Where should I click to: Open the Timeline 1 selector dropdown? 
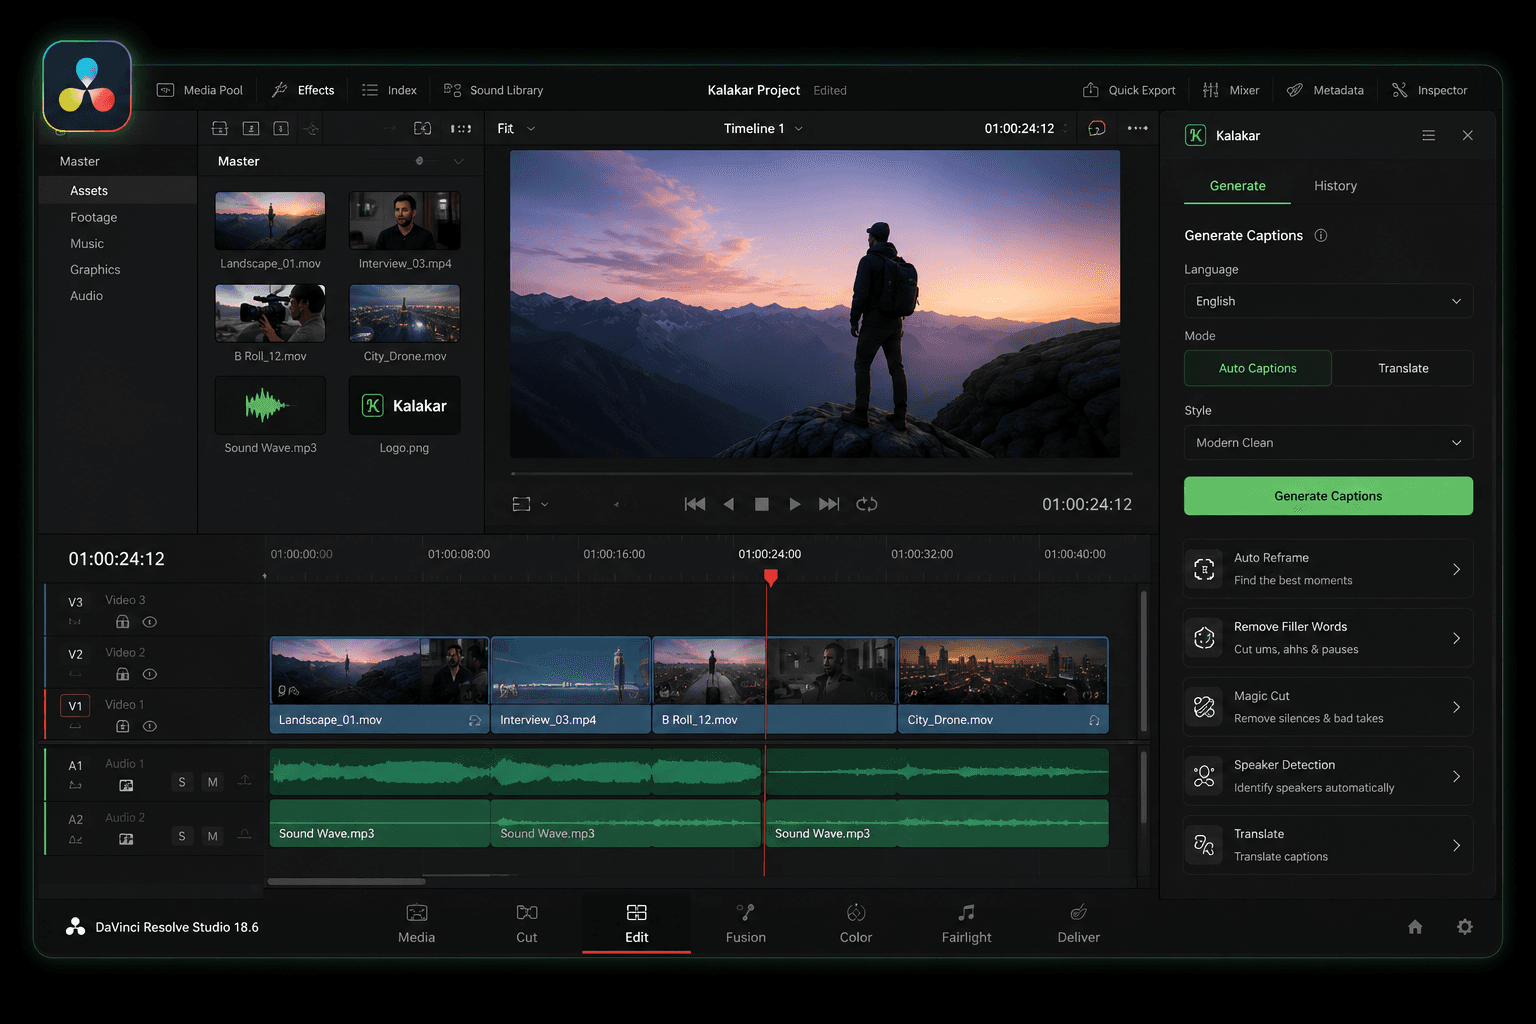(x=764, y=128)
